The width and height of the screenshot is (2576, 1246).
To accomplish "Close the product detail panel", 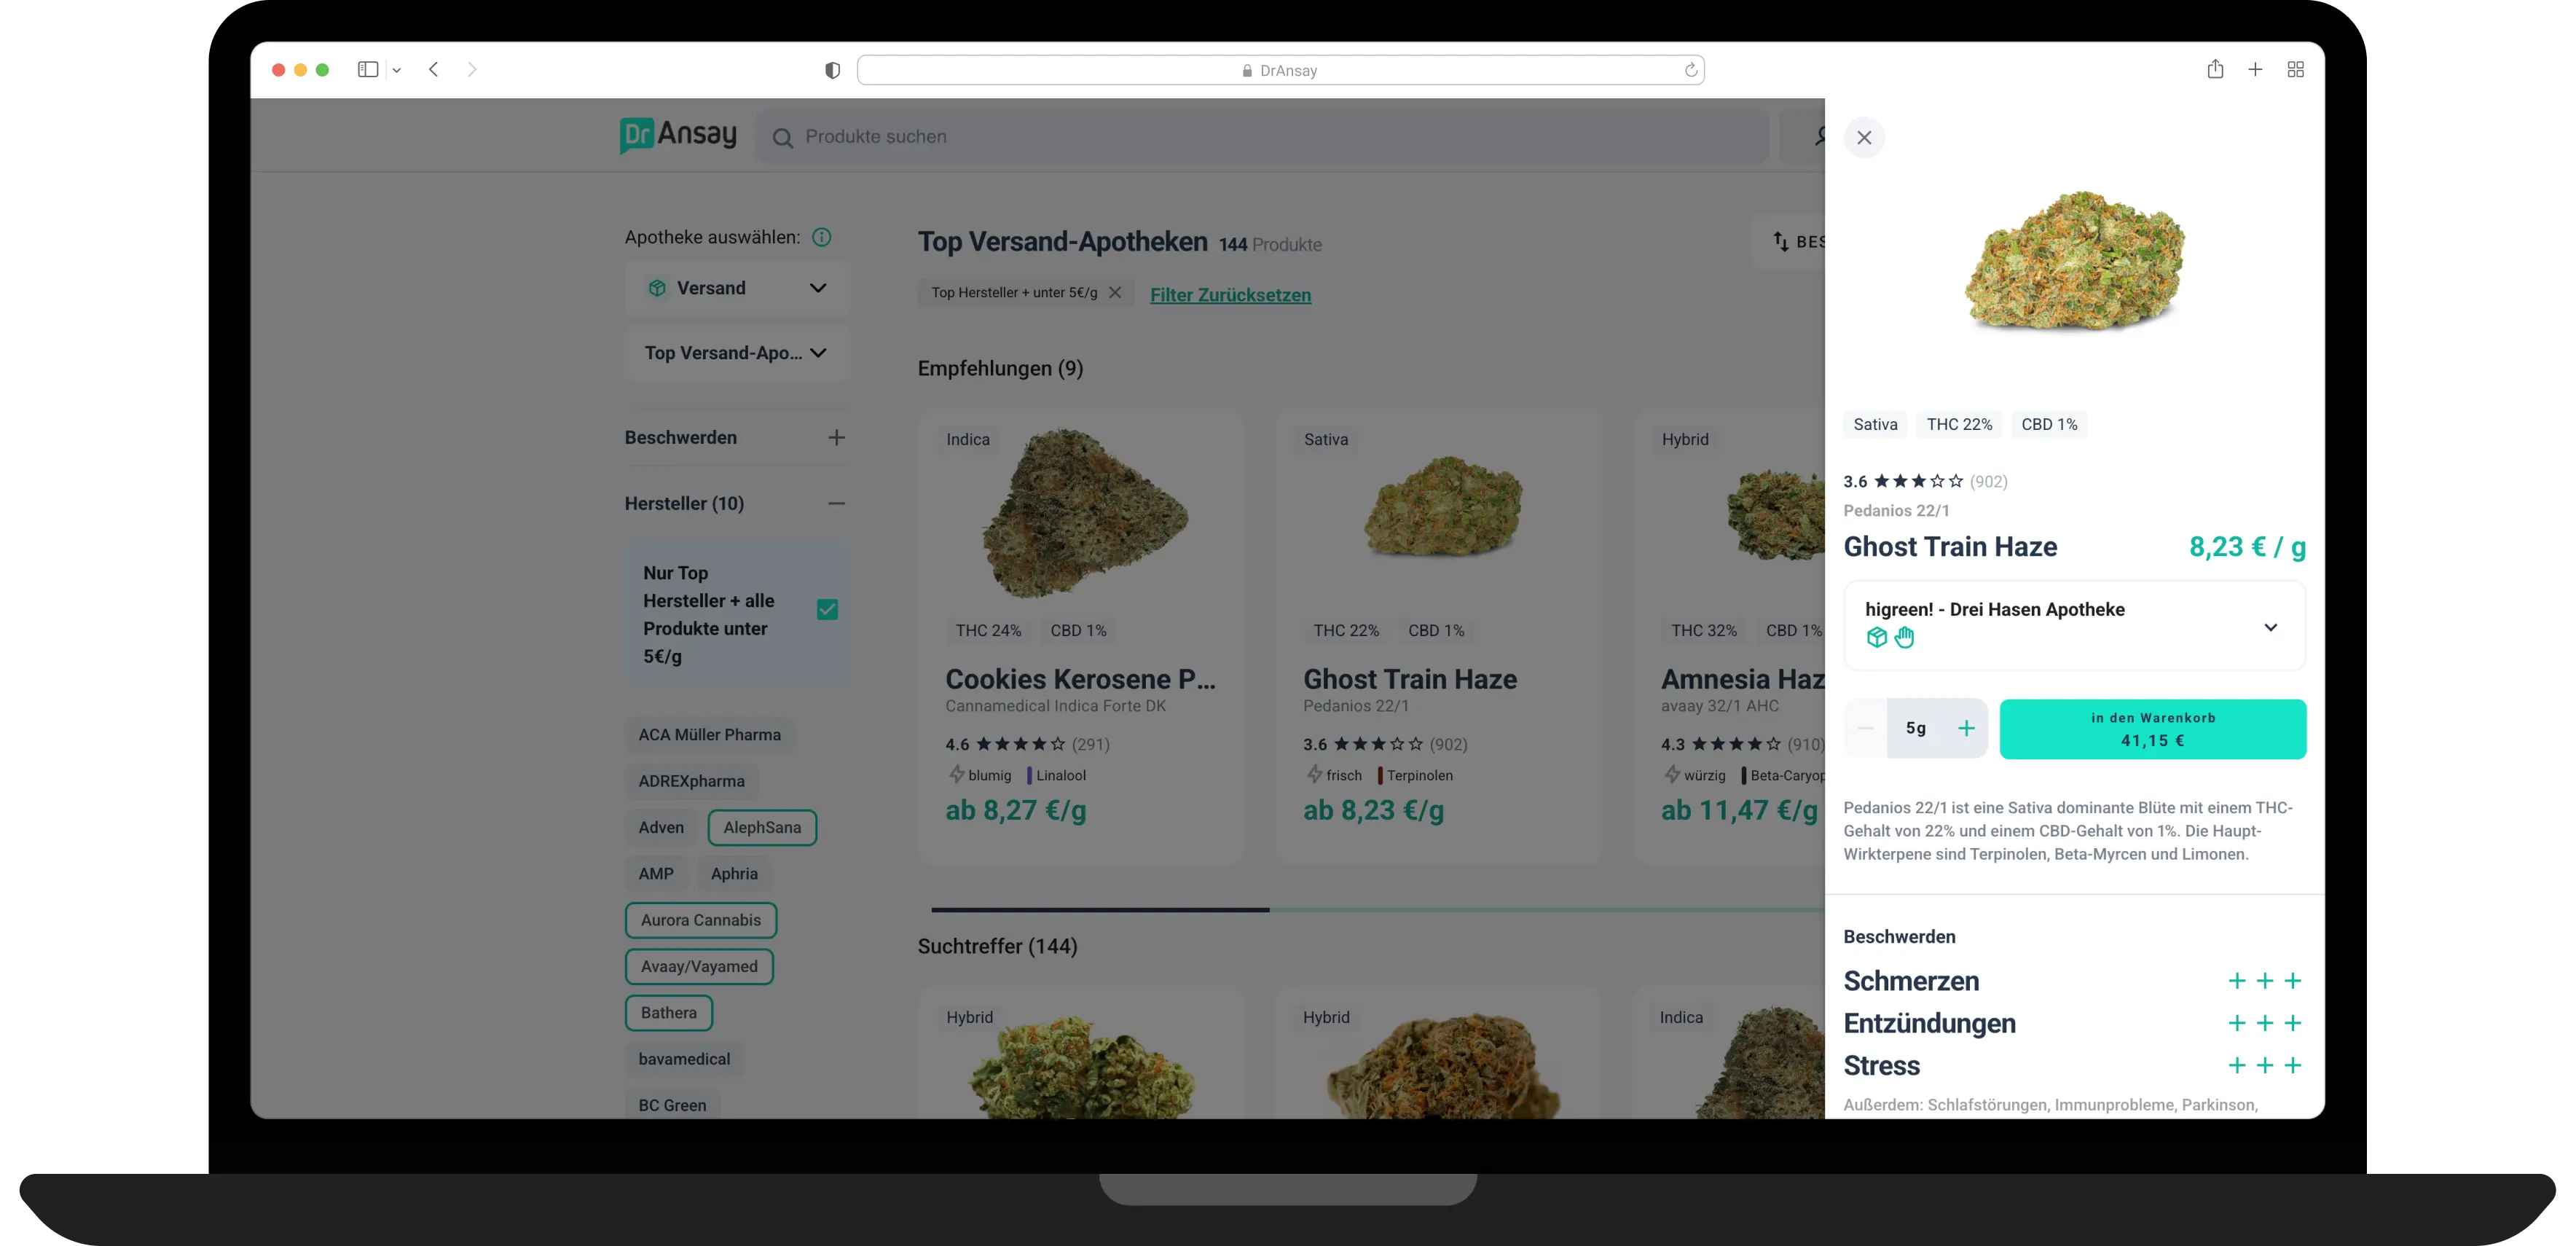I will pyautogui.click(x=1864, y=138).
